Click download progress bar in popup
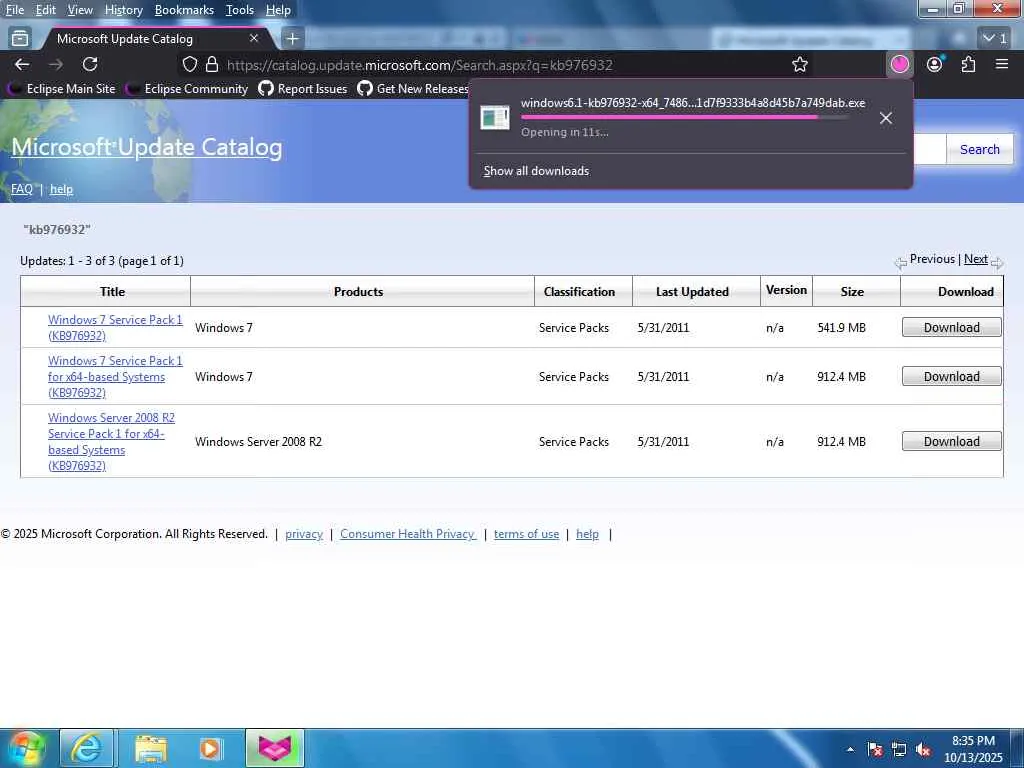The width and height of the screenshot is (1024, 768). [x=685, y=118]
